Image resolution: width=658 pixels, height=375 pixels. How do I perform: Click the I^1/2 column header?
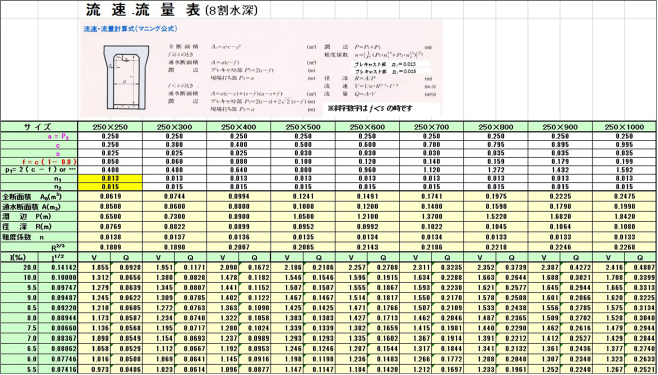tap(58, 257)
